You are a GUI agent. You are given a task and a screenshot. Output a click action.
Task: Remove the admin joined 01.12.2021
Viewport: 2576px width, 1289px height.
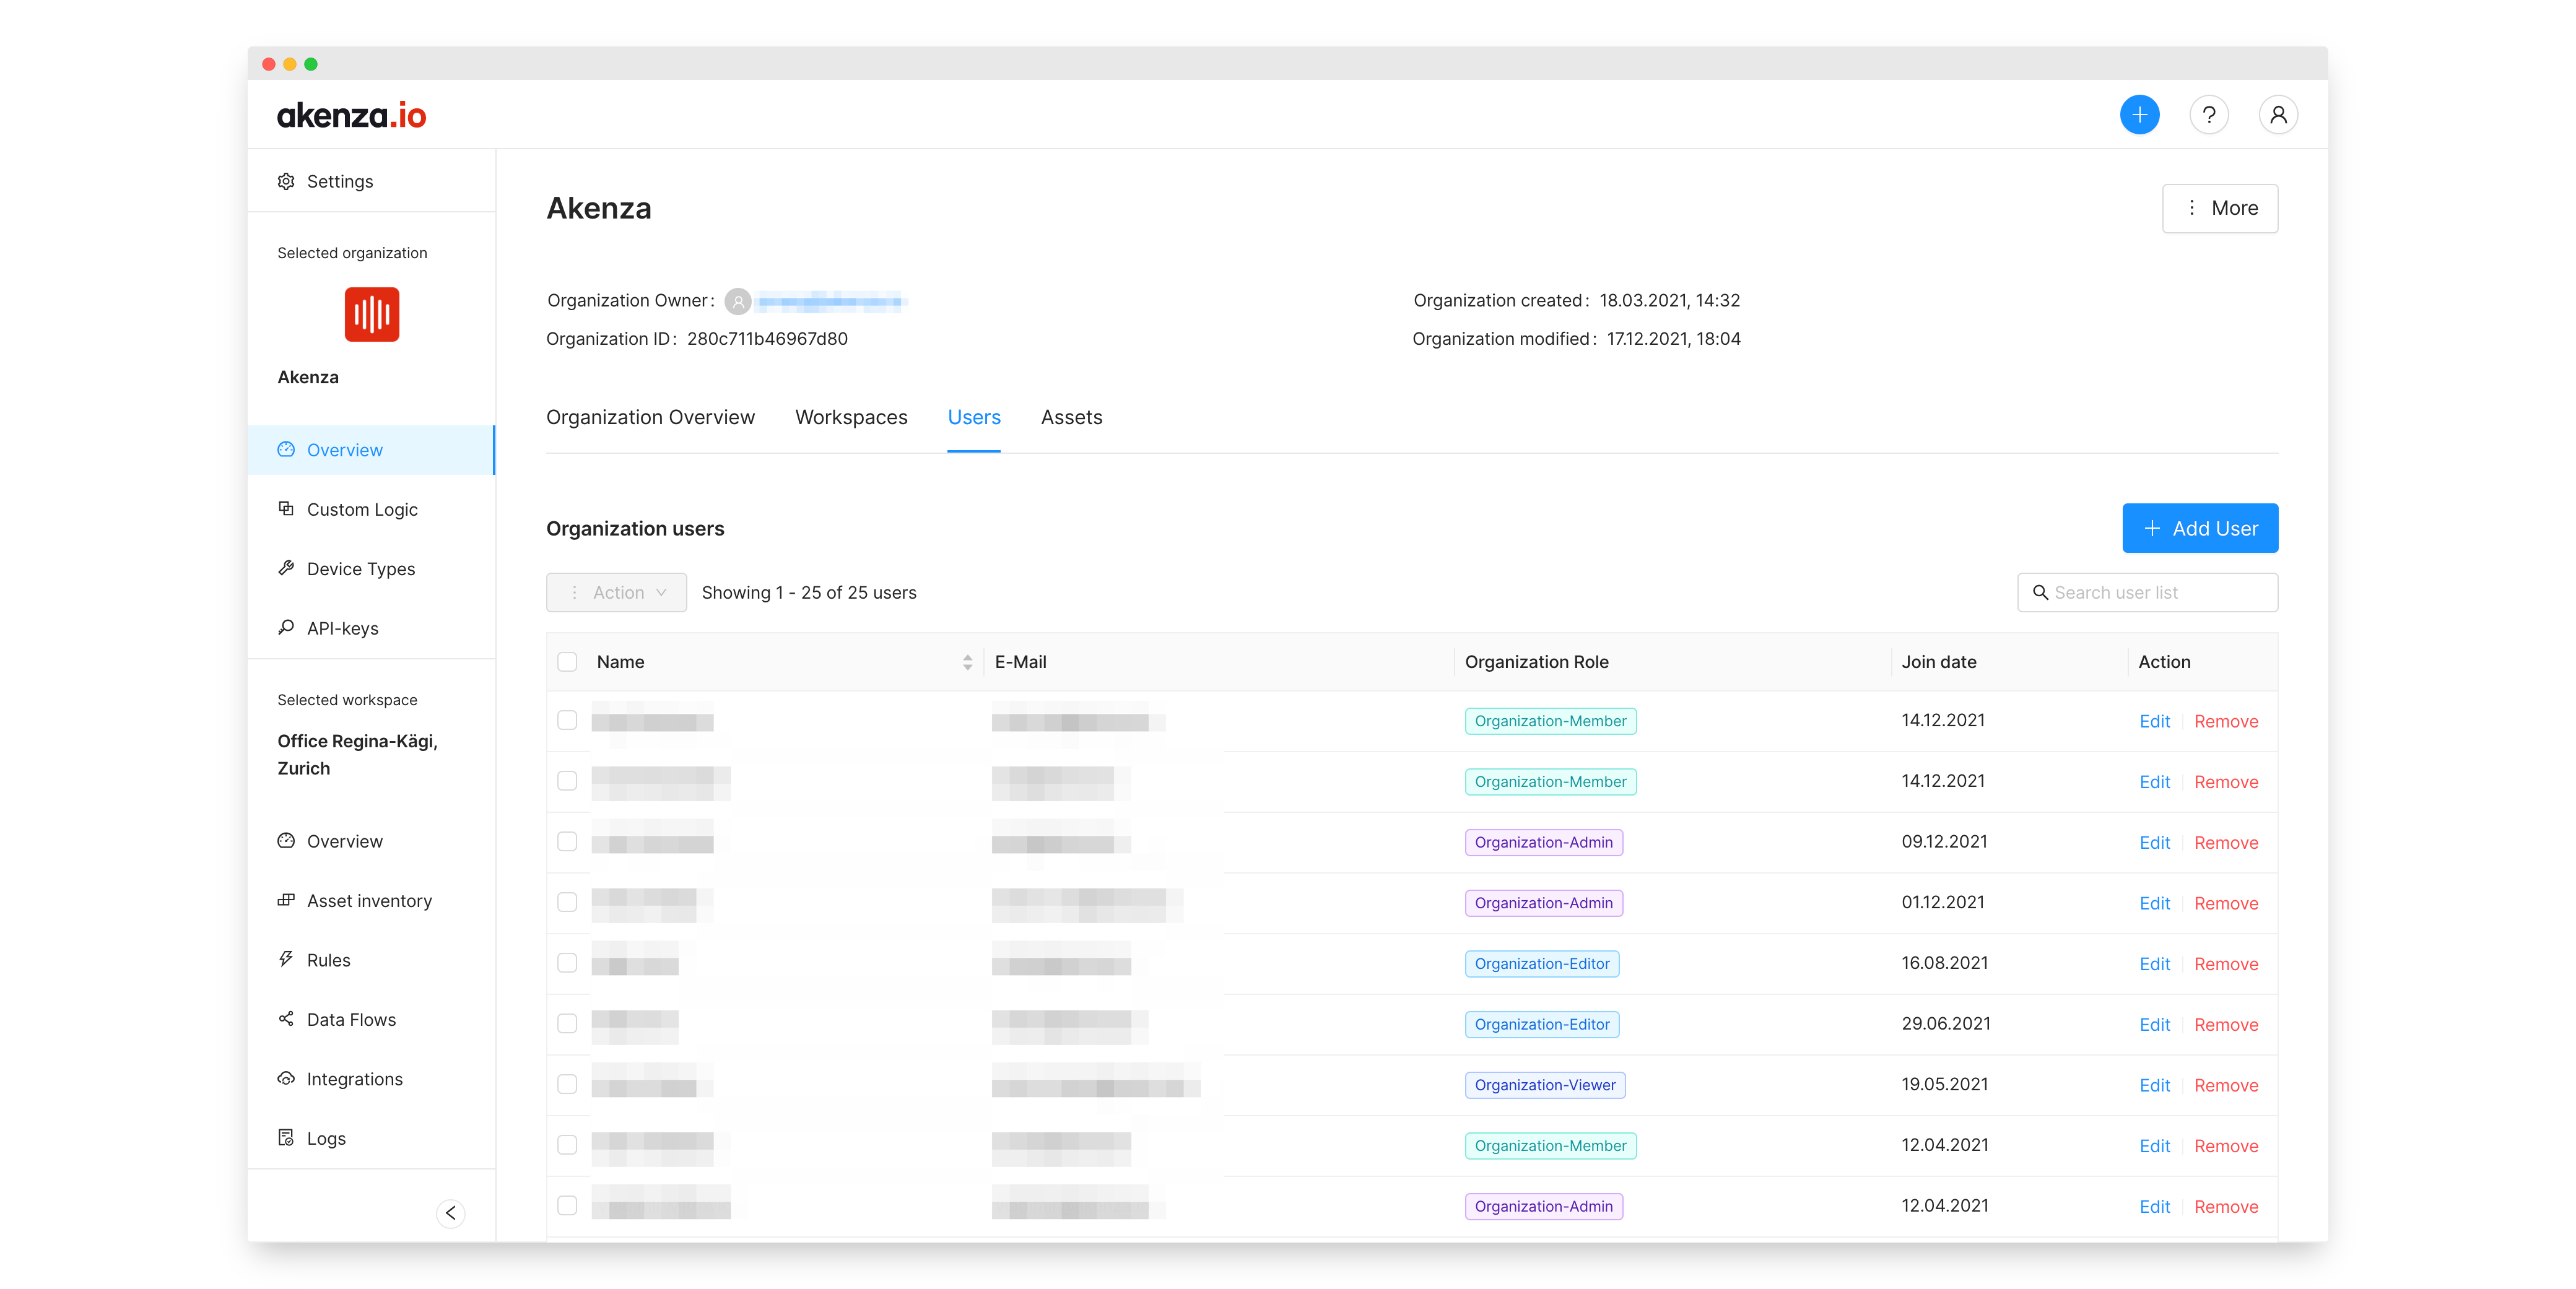[2226, 903]
